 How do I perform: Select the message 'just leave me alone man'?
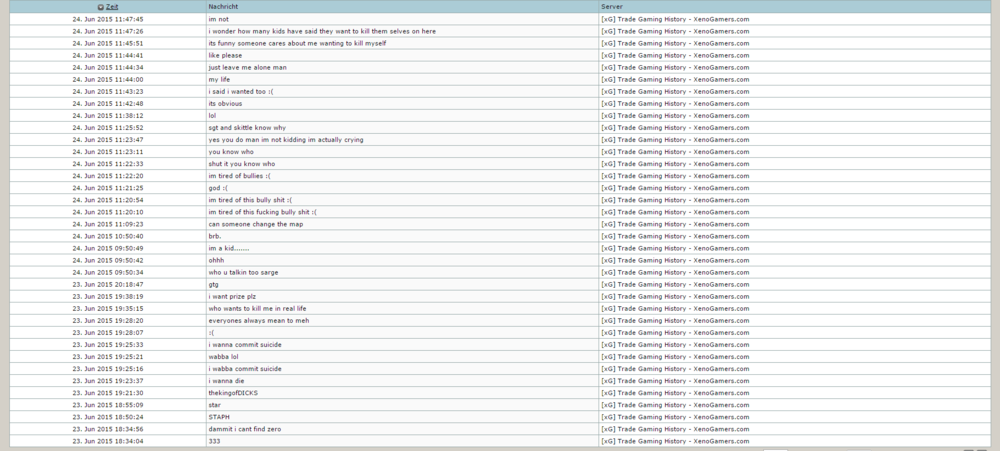(248, 68)
